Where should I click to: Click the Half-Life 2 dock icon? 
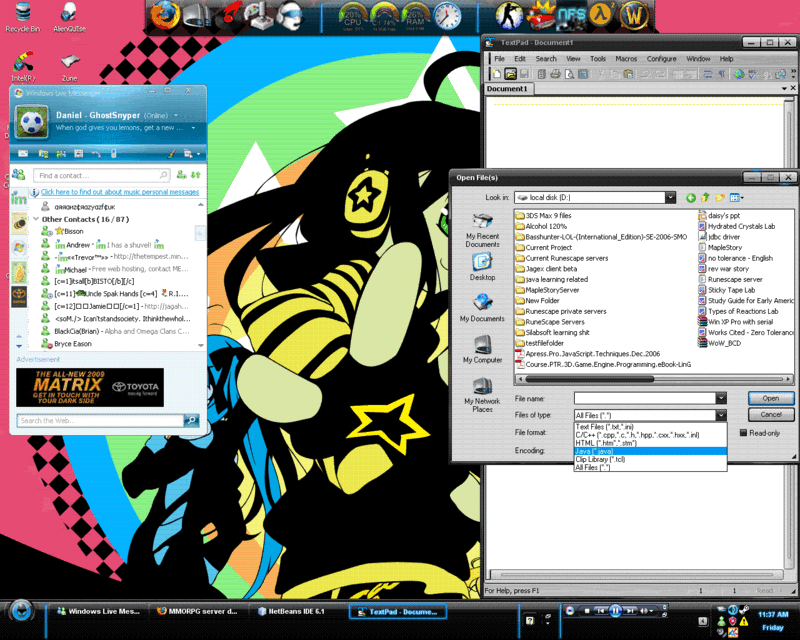[599, 15]
